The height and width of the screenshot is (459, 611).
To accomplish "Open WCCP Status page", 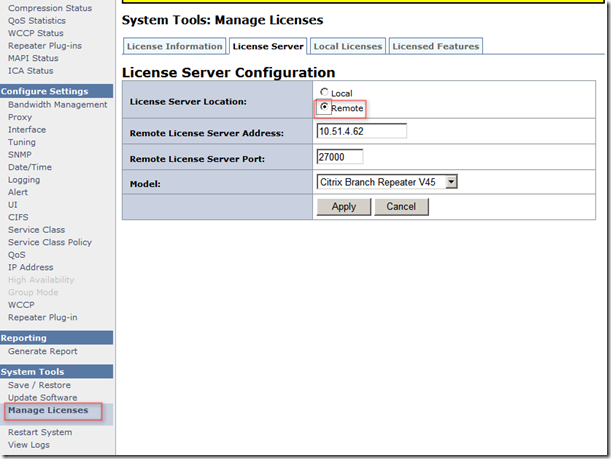I will (36, 33).
